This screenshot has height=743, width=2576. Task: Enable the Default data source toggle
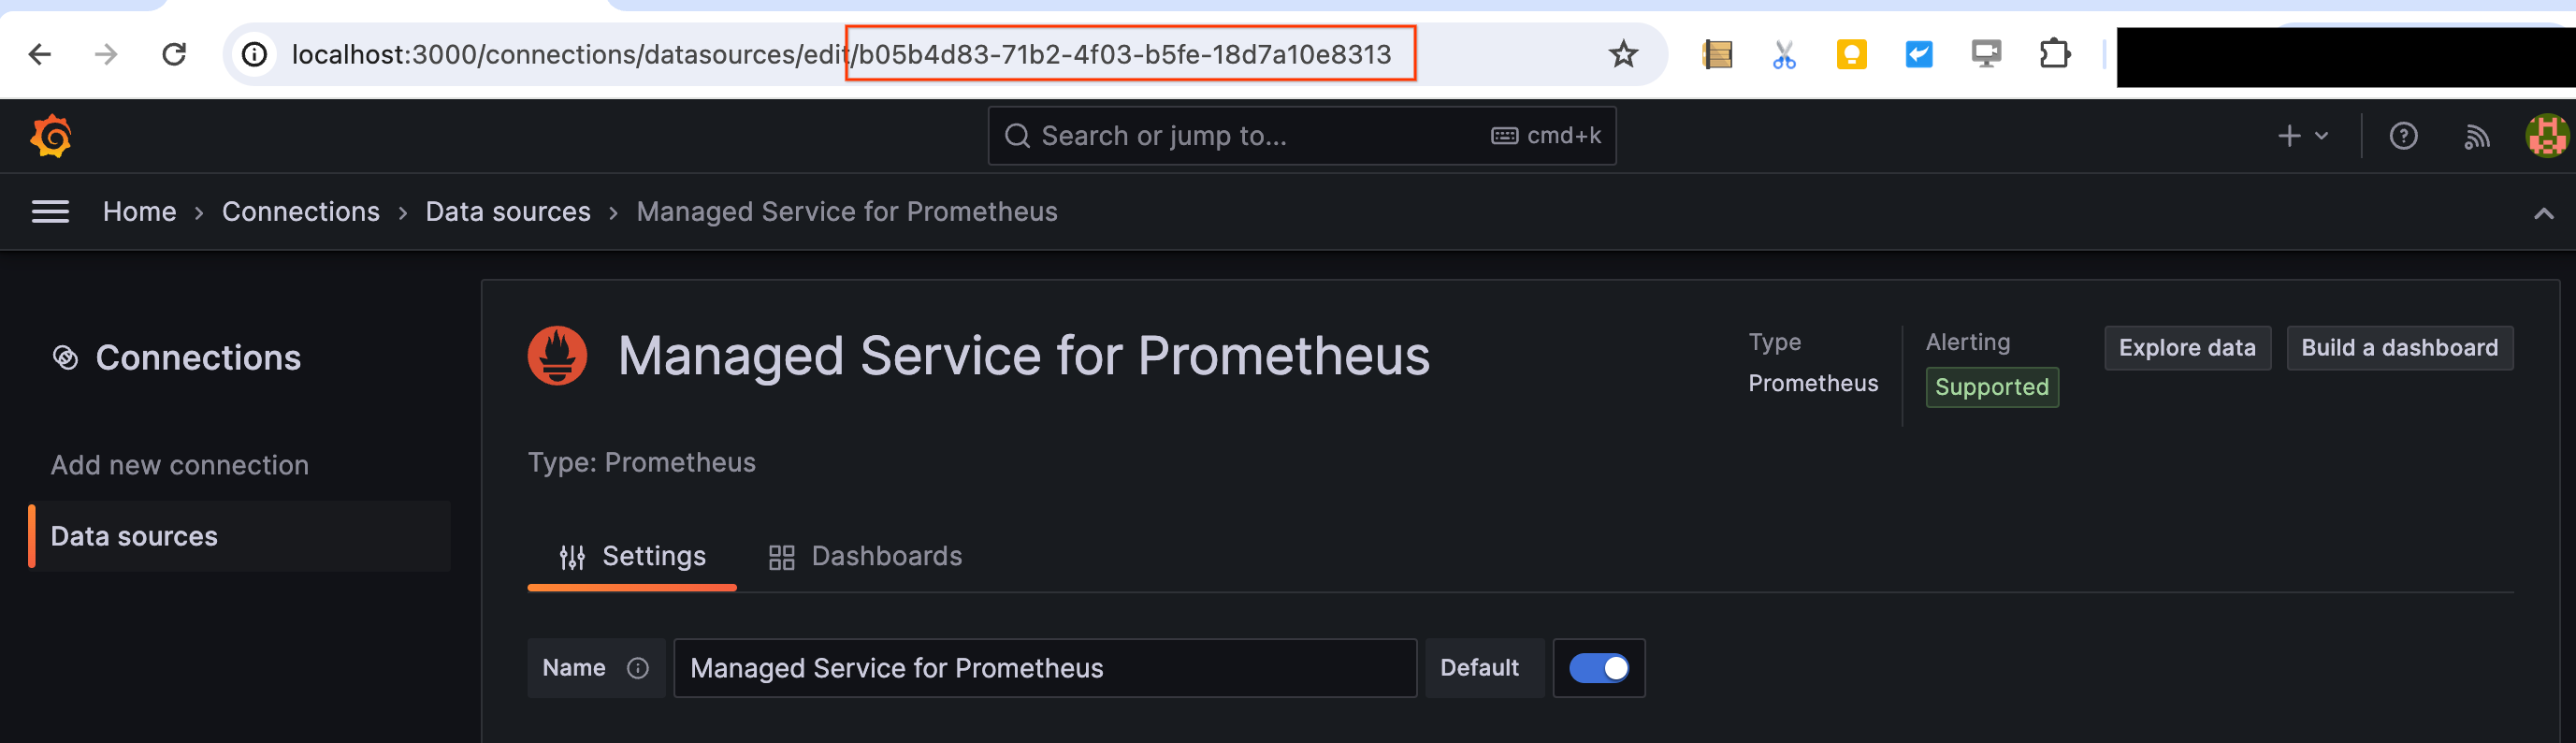point(1598,668)
